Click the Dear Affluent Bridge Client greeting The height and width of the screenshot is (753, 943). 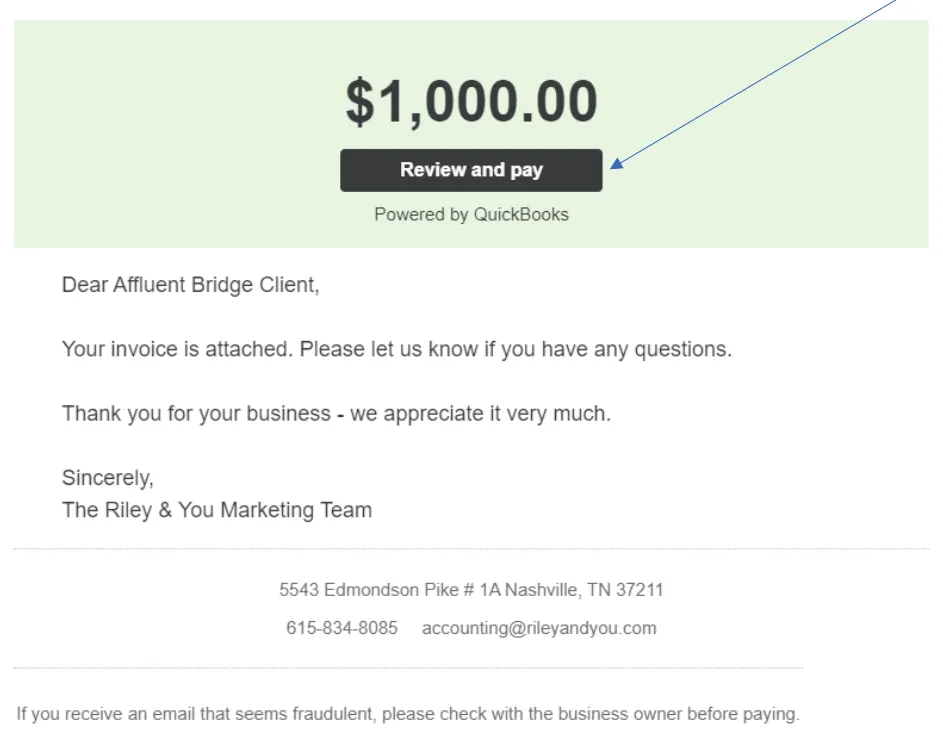point(190,285)
